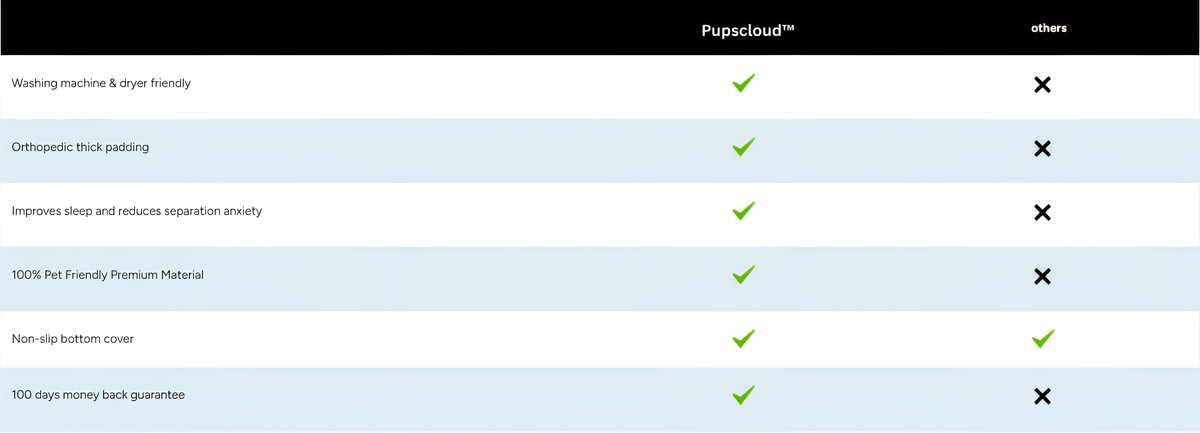Click 'Non-slip bottom cover' feature label
The width and height of the screenshot is (1200, 433).
click(73, 339)
